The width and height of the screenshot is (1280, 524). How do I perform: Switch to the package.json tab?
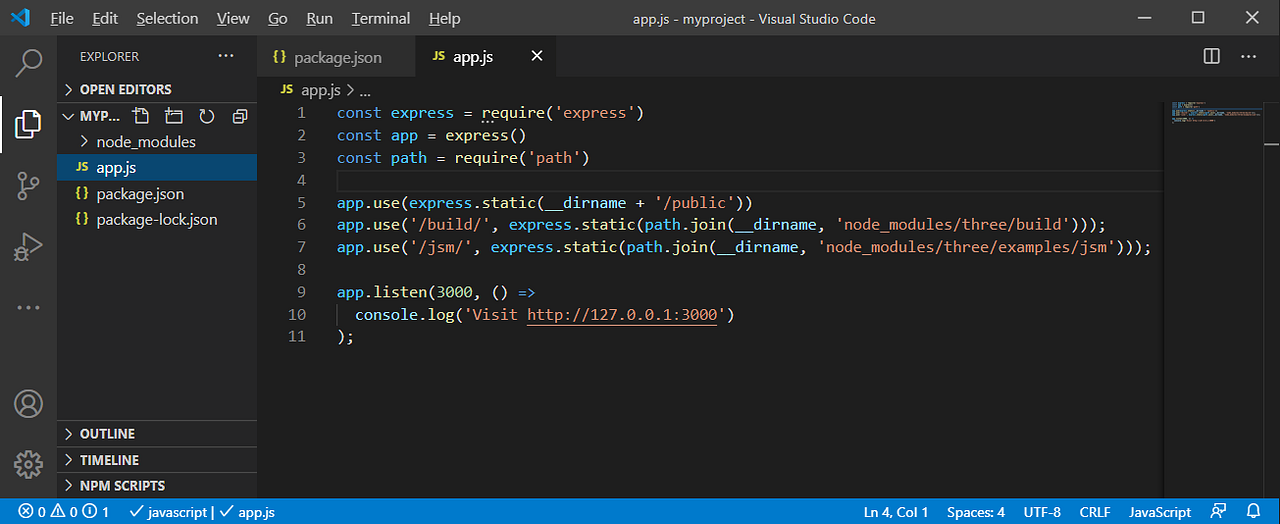point(336,57)
